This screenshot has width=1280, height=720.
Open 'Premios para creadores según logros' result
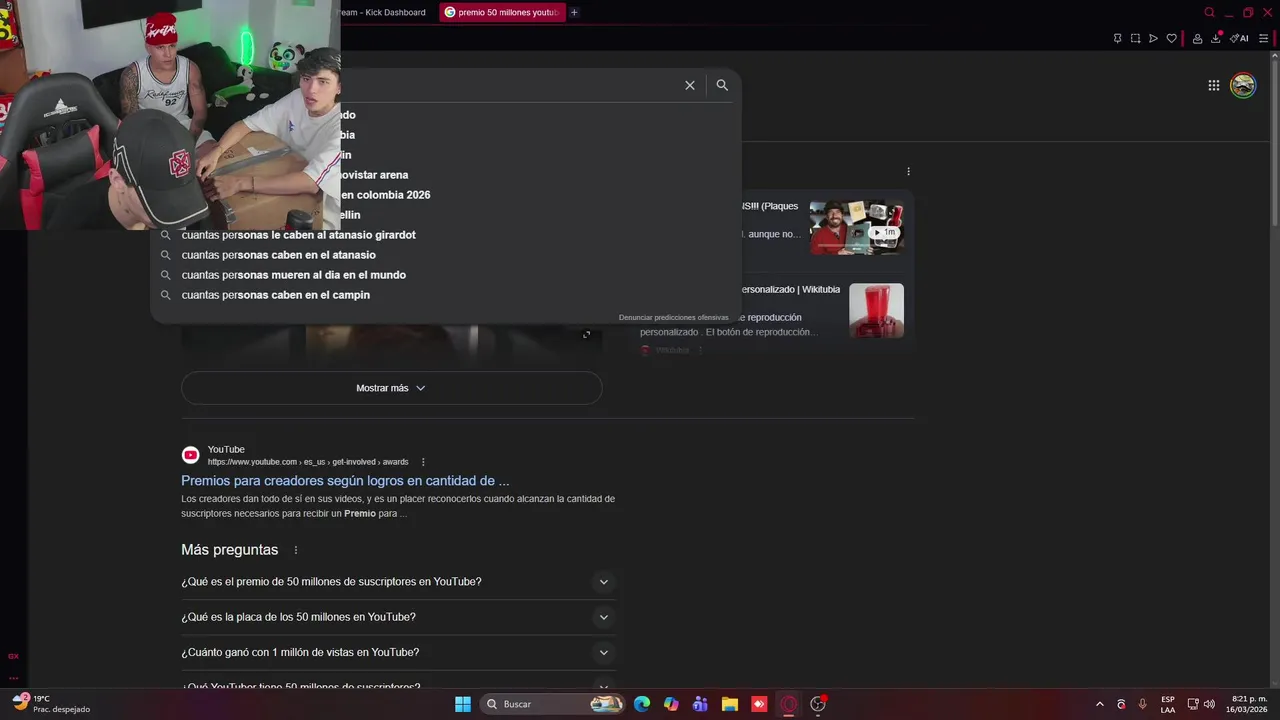click(x=345, y=480)
